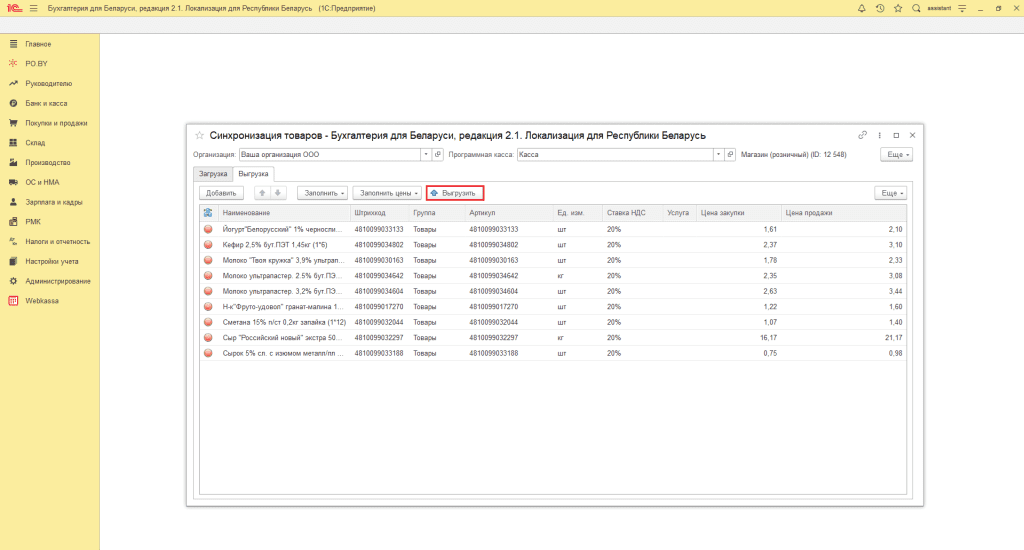
Task: Sort by the Цена продажи column header
Action: tap(844, 213)
